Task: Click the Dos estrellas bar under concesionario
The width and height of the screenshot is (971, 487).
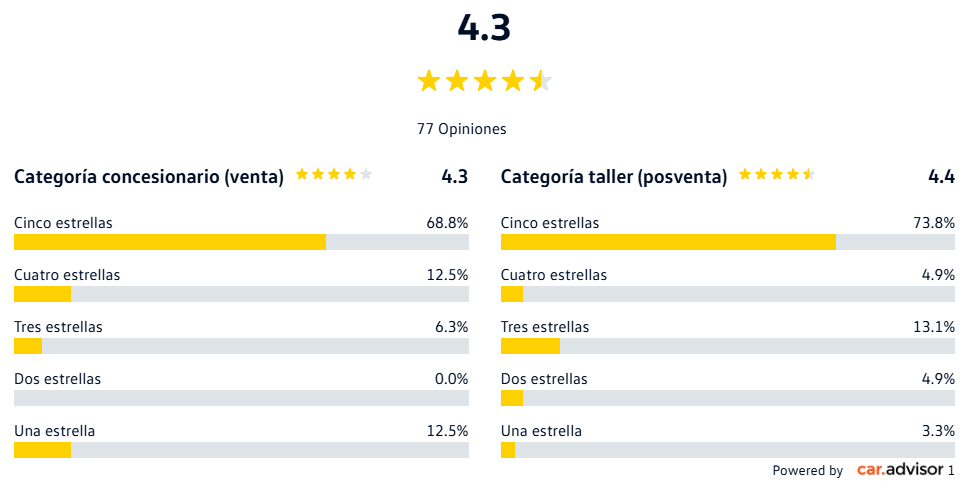Action: tap(241, 398)
